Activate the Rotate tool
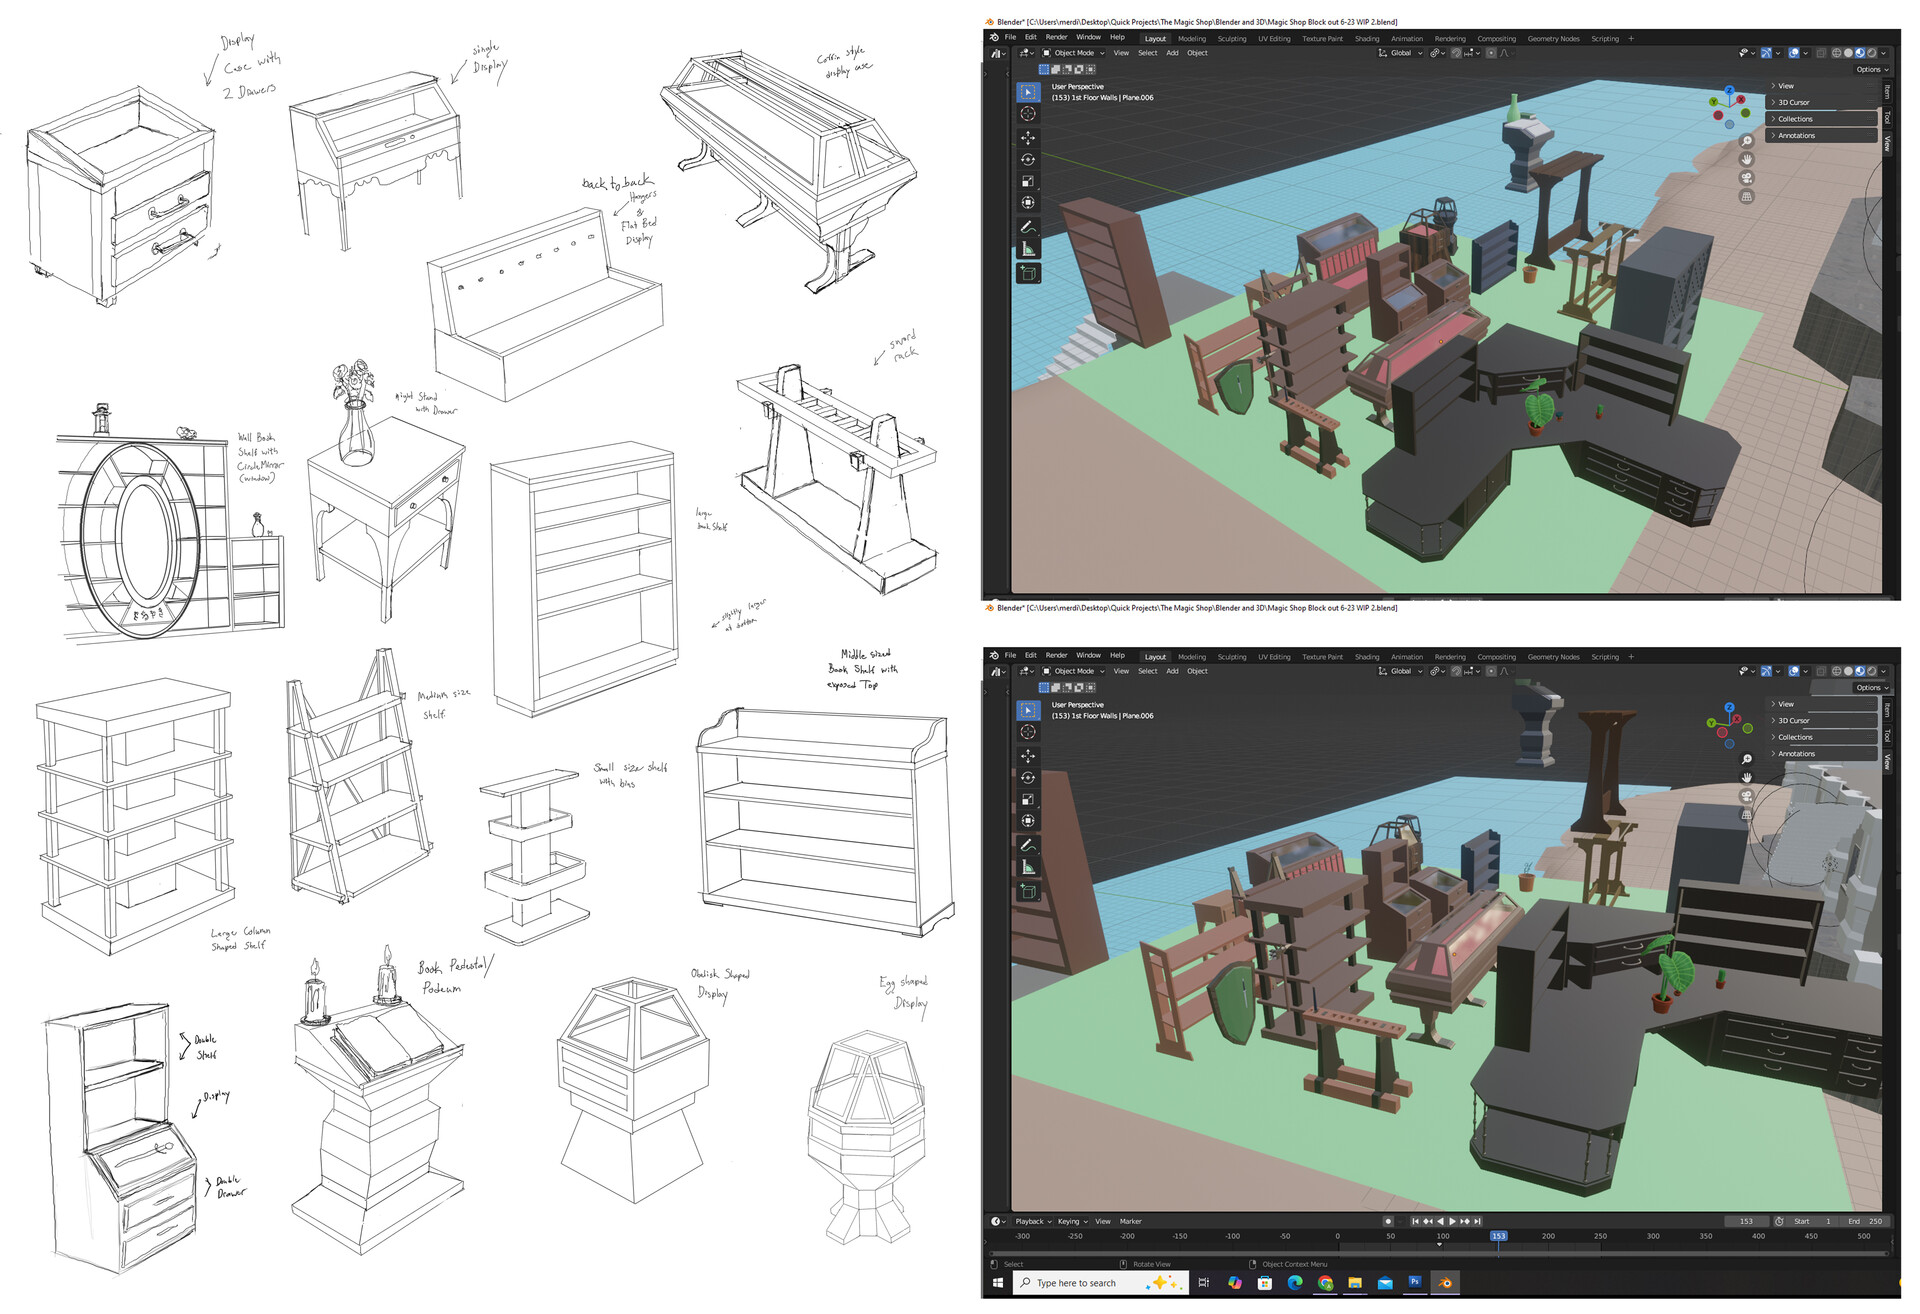Screen dimensions: 1920x1314 1028,159
